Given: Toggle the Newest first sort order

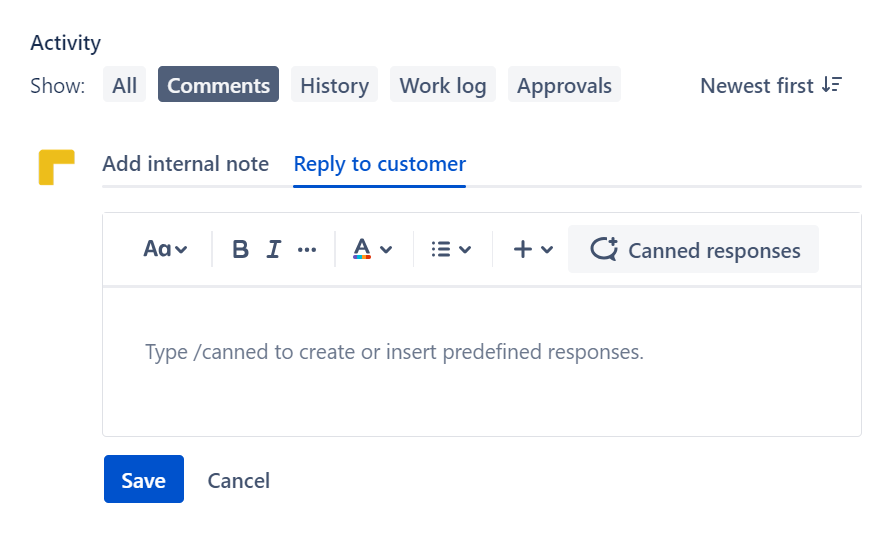Looking at the screenshot, I should click(771, 86).
